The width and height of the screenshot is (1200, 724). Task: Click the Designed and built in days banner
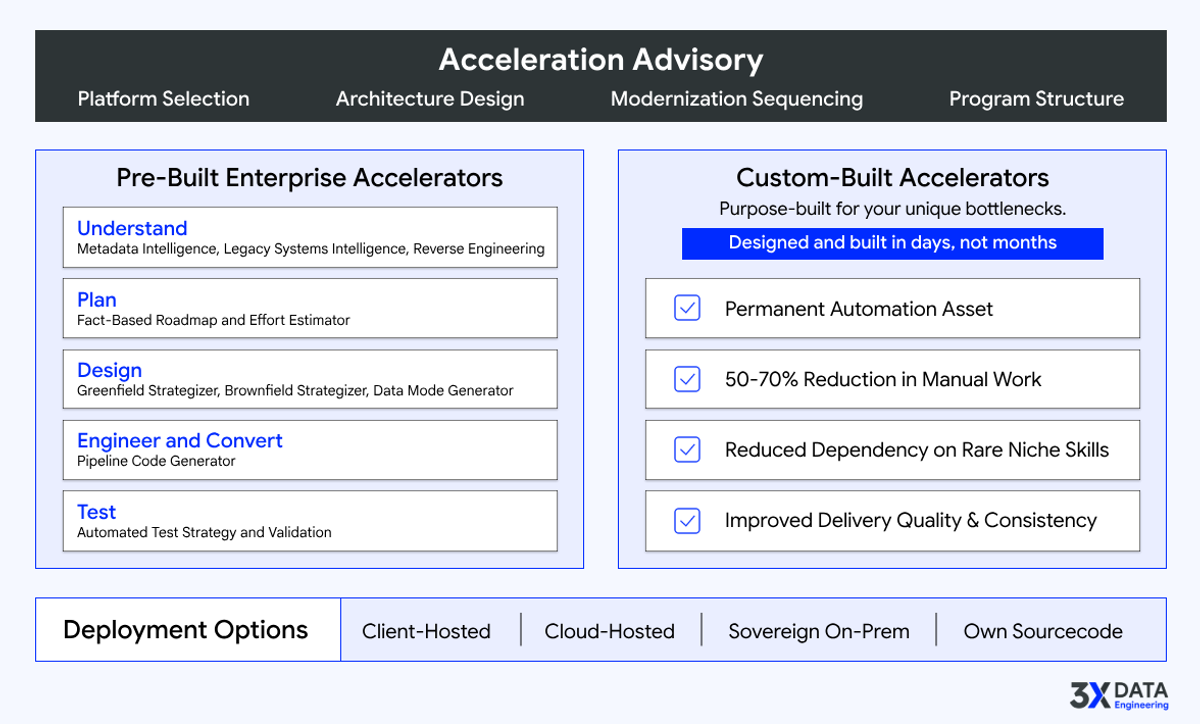(892, 242)
